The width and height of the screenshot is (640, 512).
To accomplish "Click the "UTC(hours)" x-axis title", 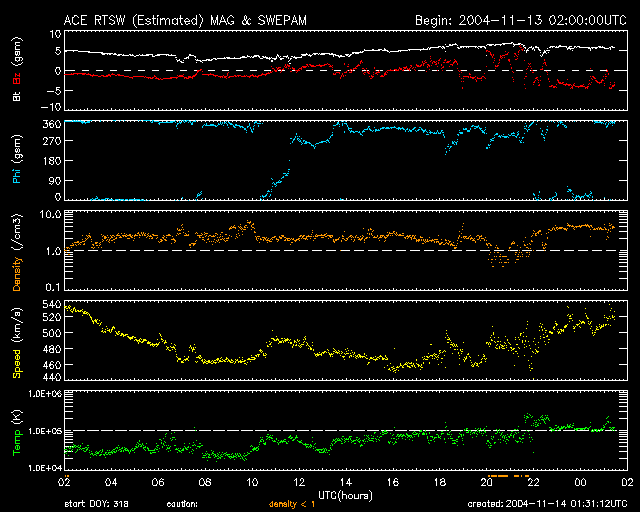I will click(x=345, y=496).
